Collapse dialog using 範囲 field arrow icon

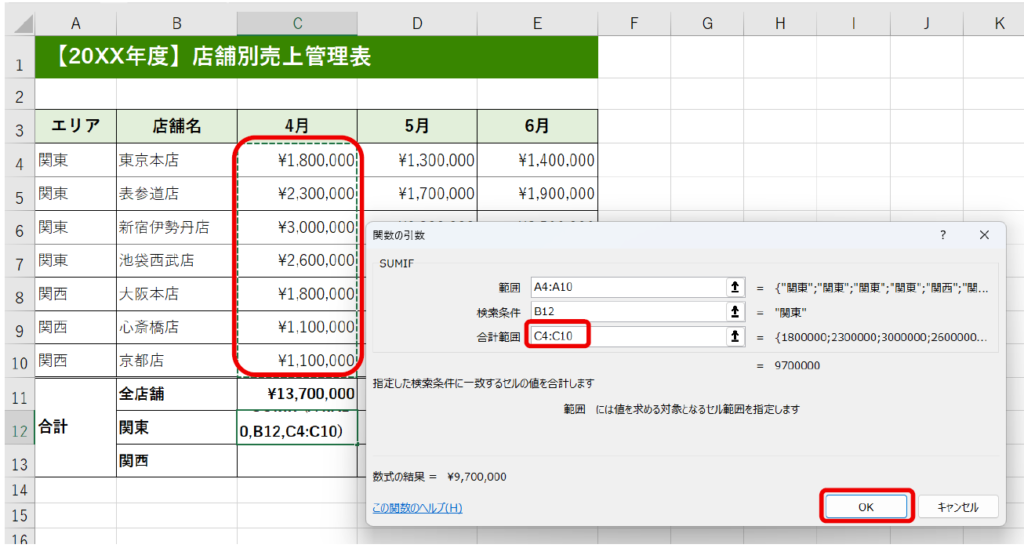point(736,287)
